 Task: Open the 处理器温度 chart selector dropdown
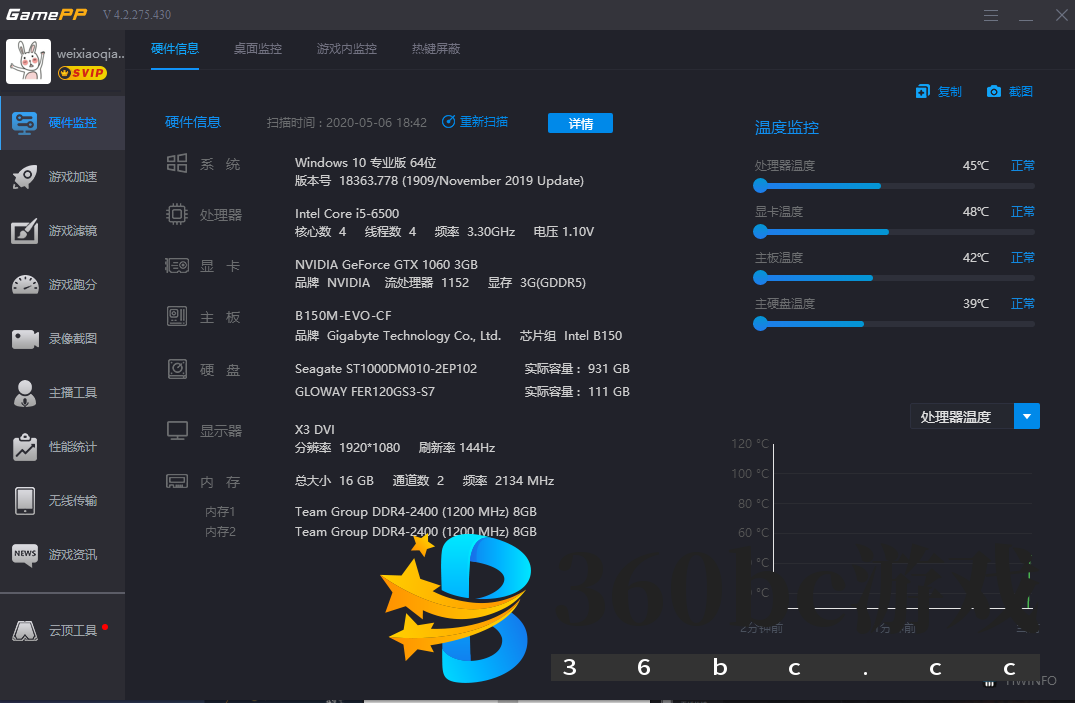coord(1026,416)
